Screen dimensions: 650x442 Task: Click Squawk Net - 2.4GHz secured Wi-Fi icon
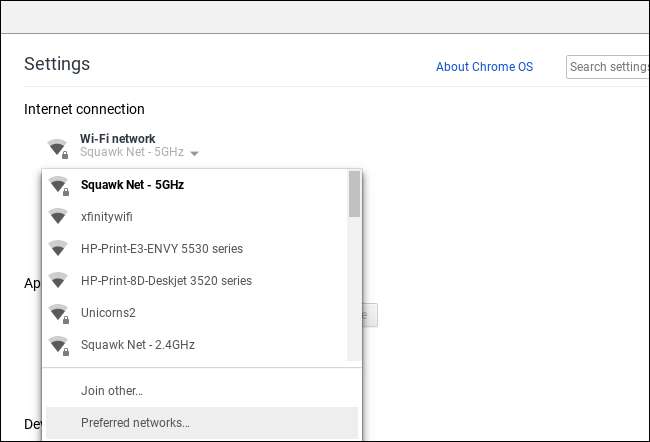(x=58, y=345)
